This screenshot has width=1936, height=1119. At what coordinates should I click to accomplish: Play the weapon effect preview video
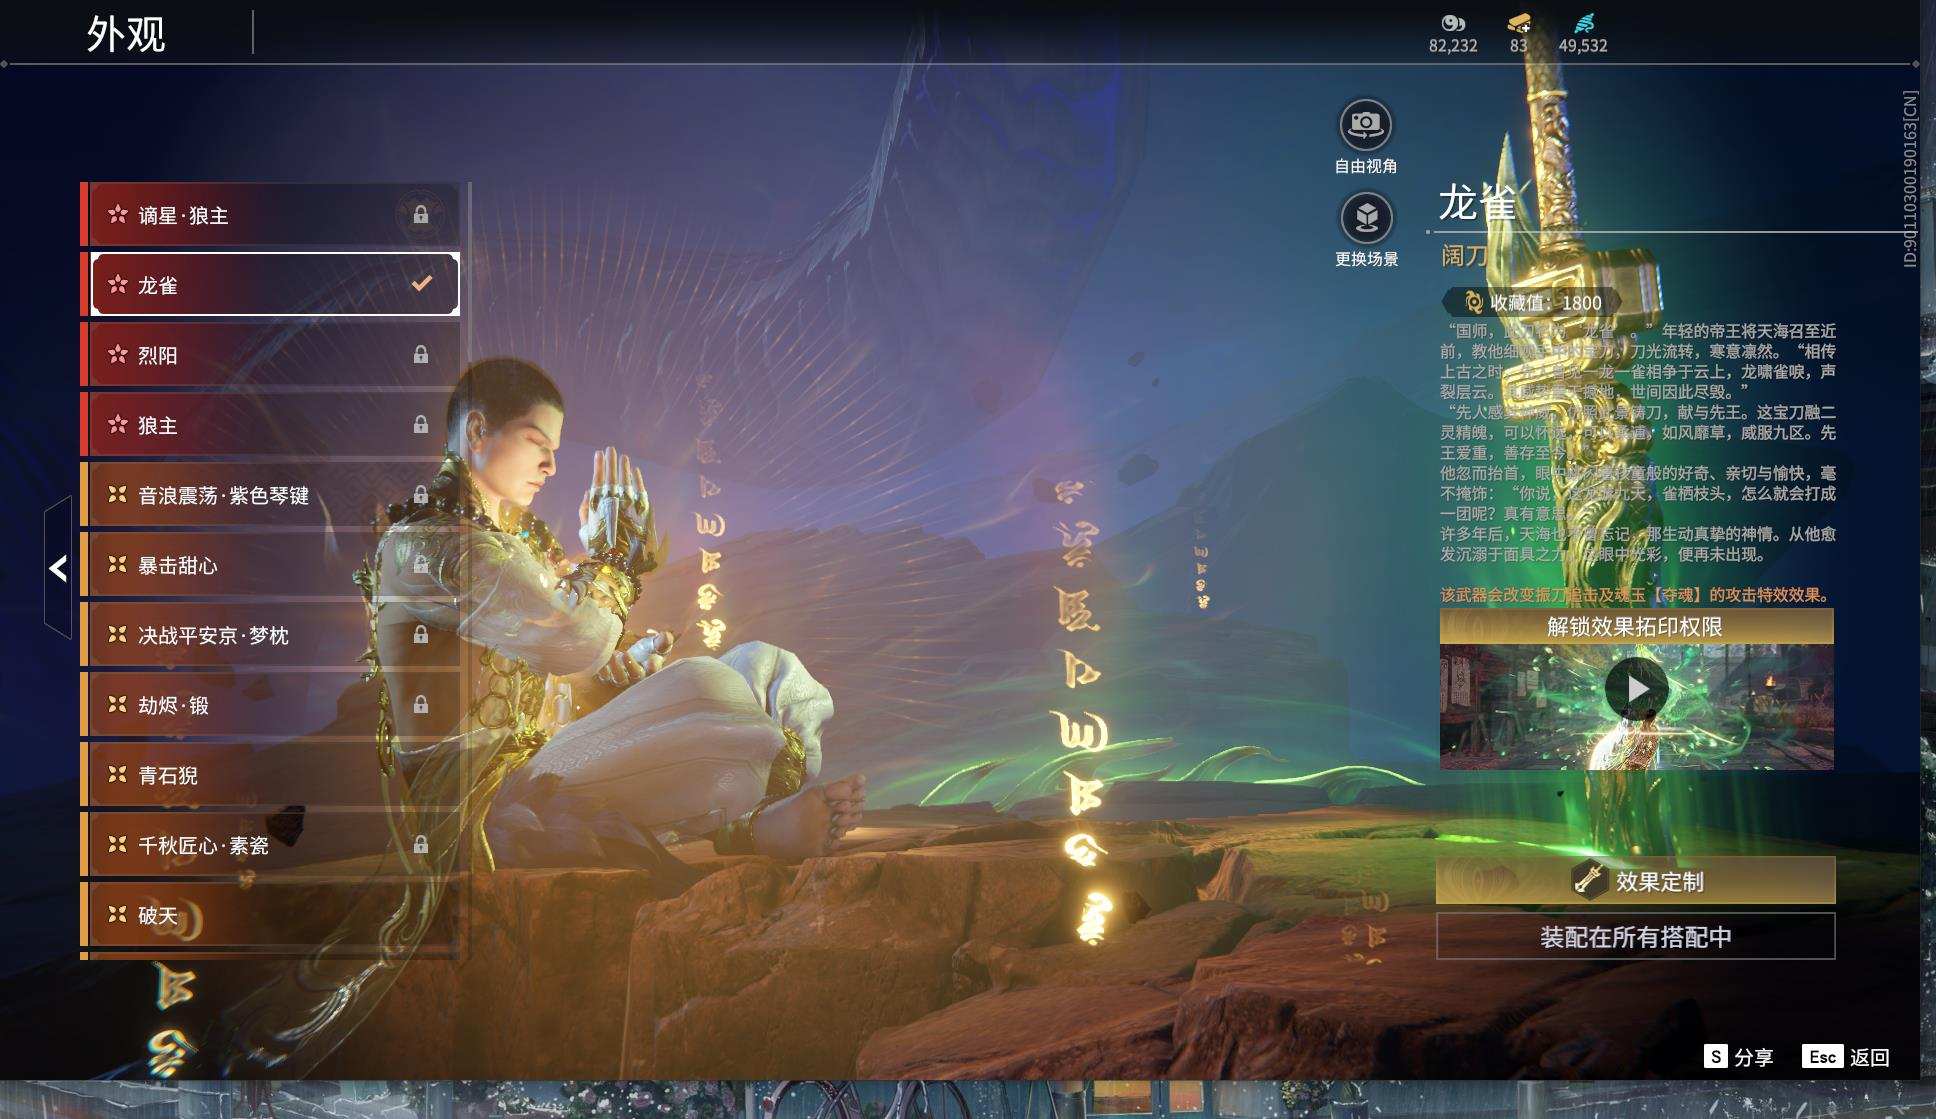(x=1636, y=689)
